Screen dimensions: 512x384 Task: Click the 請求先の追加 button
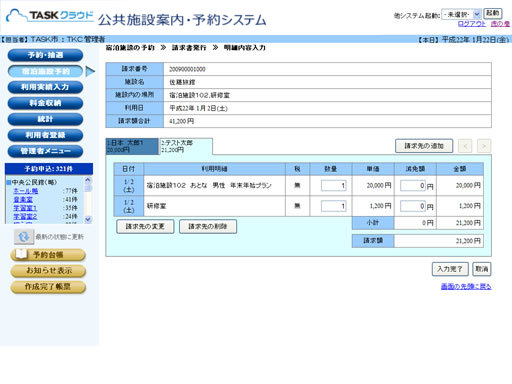[424, 146]
